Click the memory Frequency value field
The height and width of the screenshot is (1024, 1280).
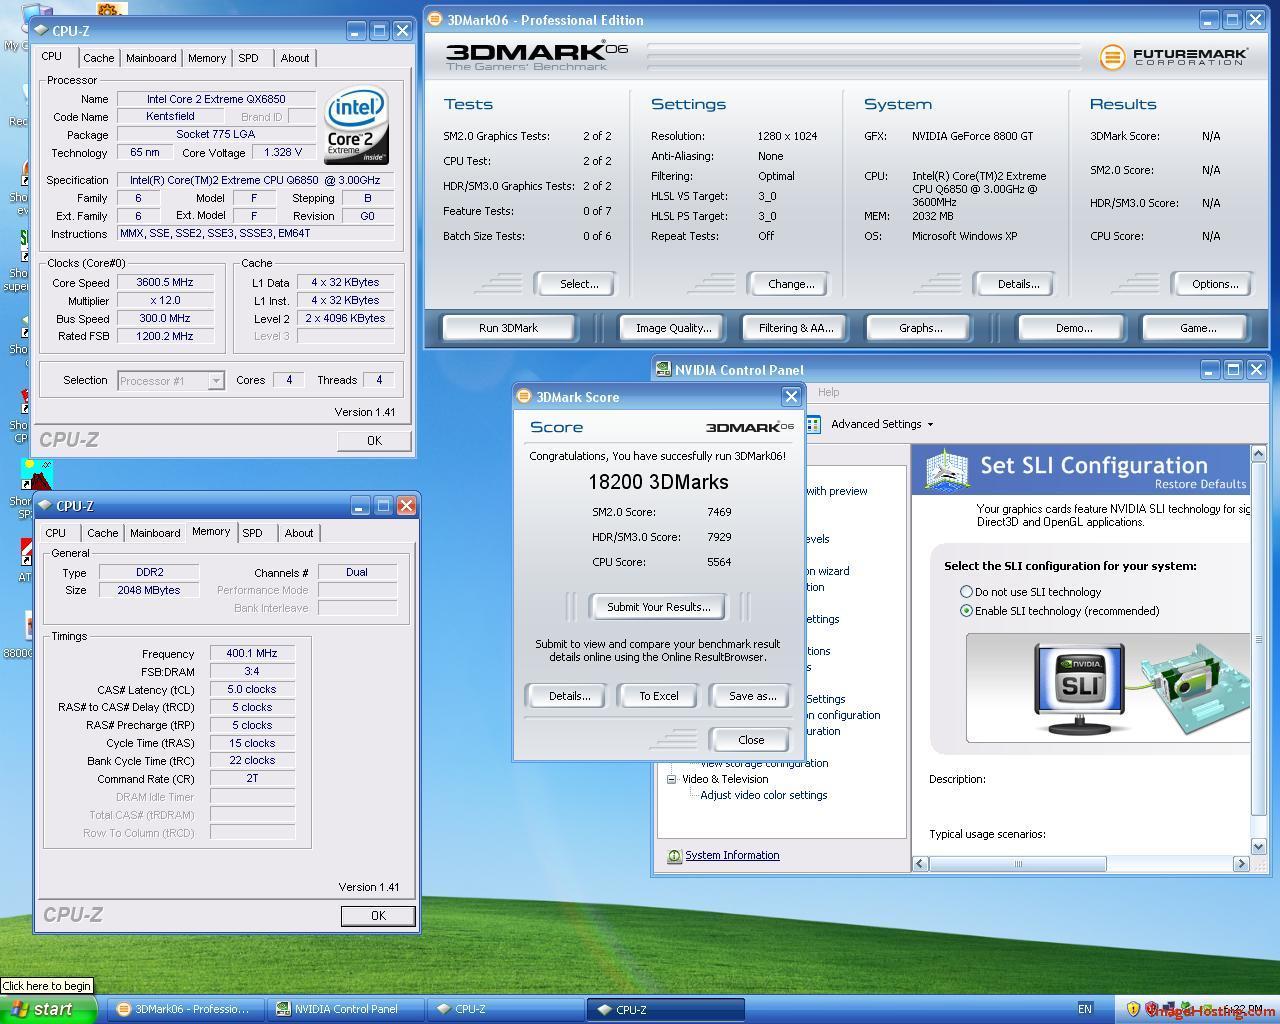click(252, 653)
